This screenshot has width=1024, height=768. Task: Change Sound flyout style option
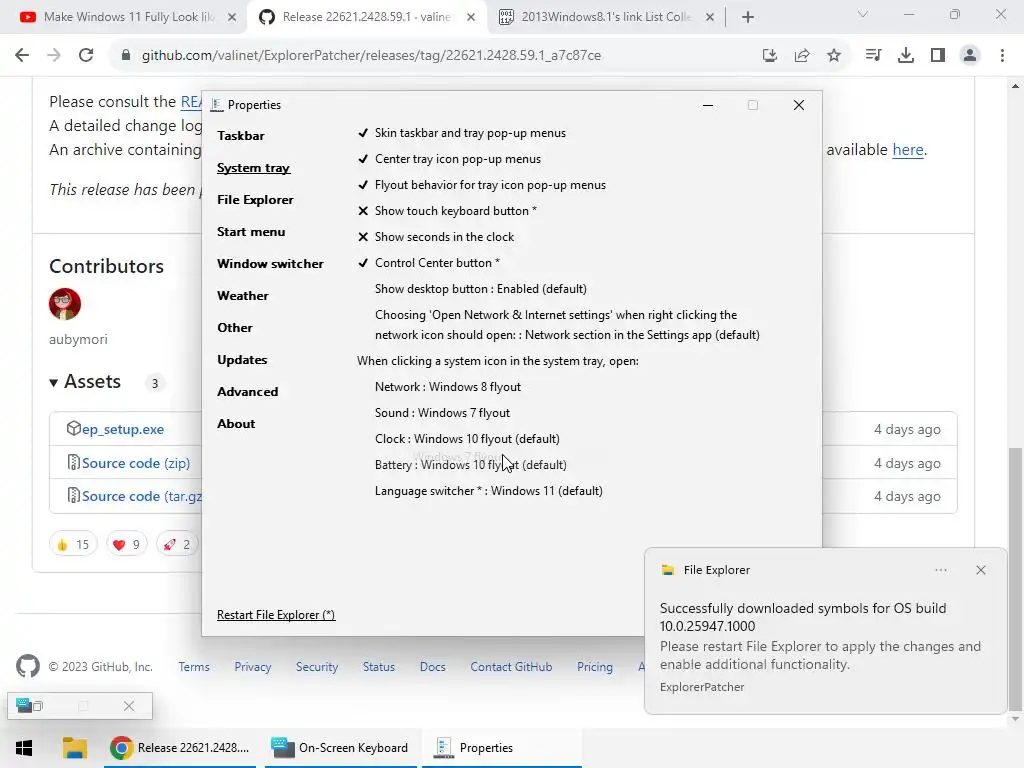click(442, 413)
